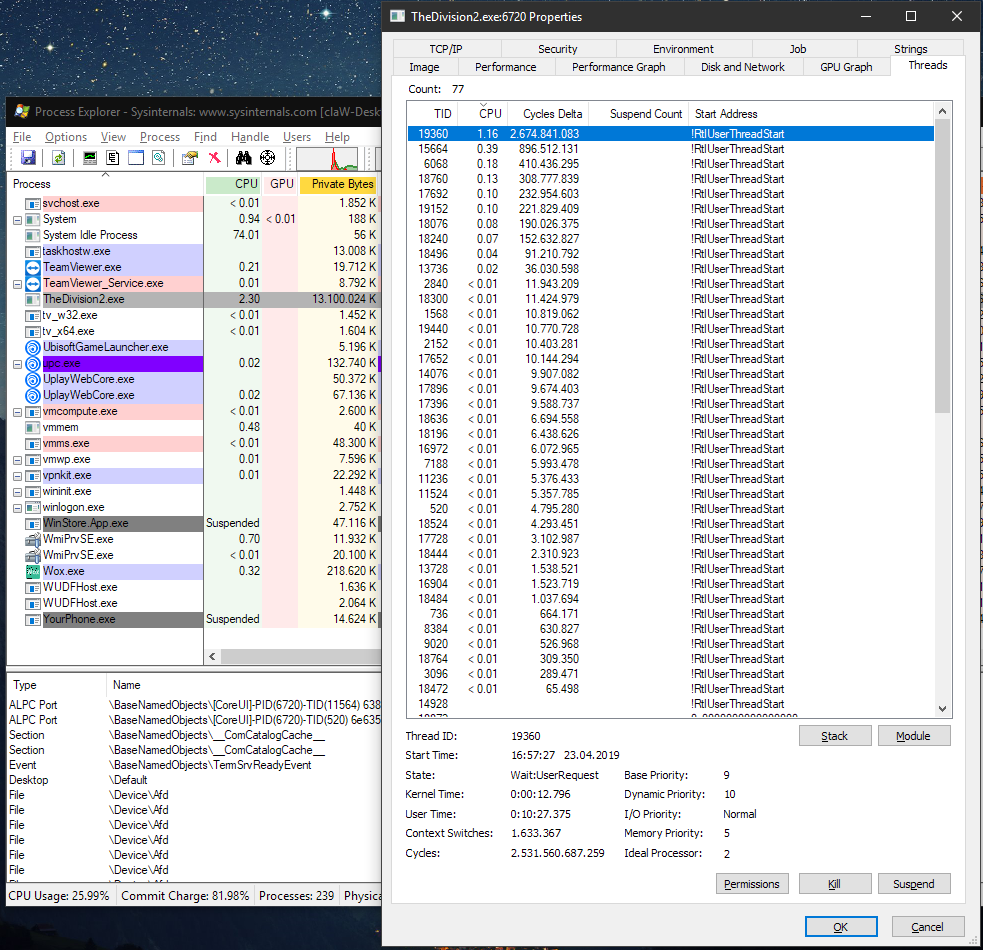Click the upc.exe swirl icon
Image resolution: width=983 pixels, height=950 pixels.
click(33, 364)
